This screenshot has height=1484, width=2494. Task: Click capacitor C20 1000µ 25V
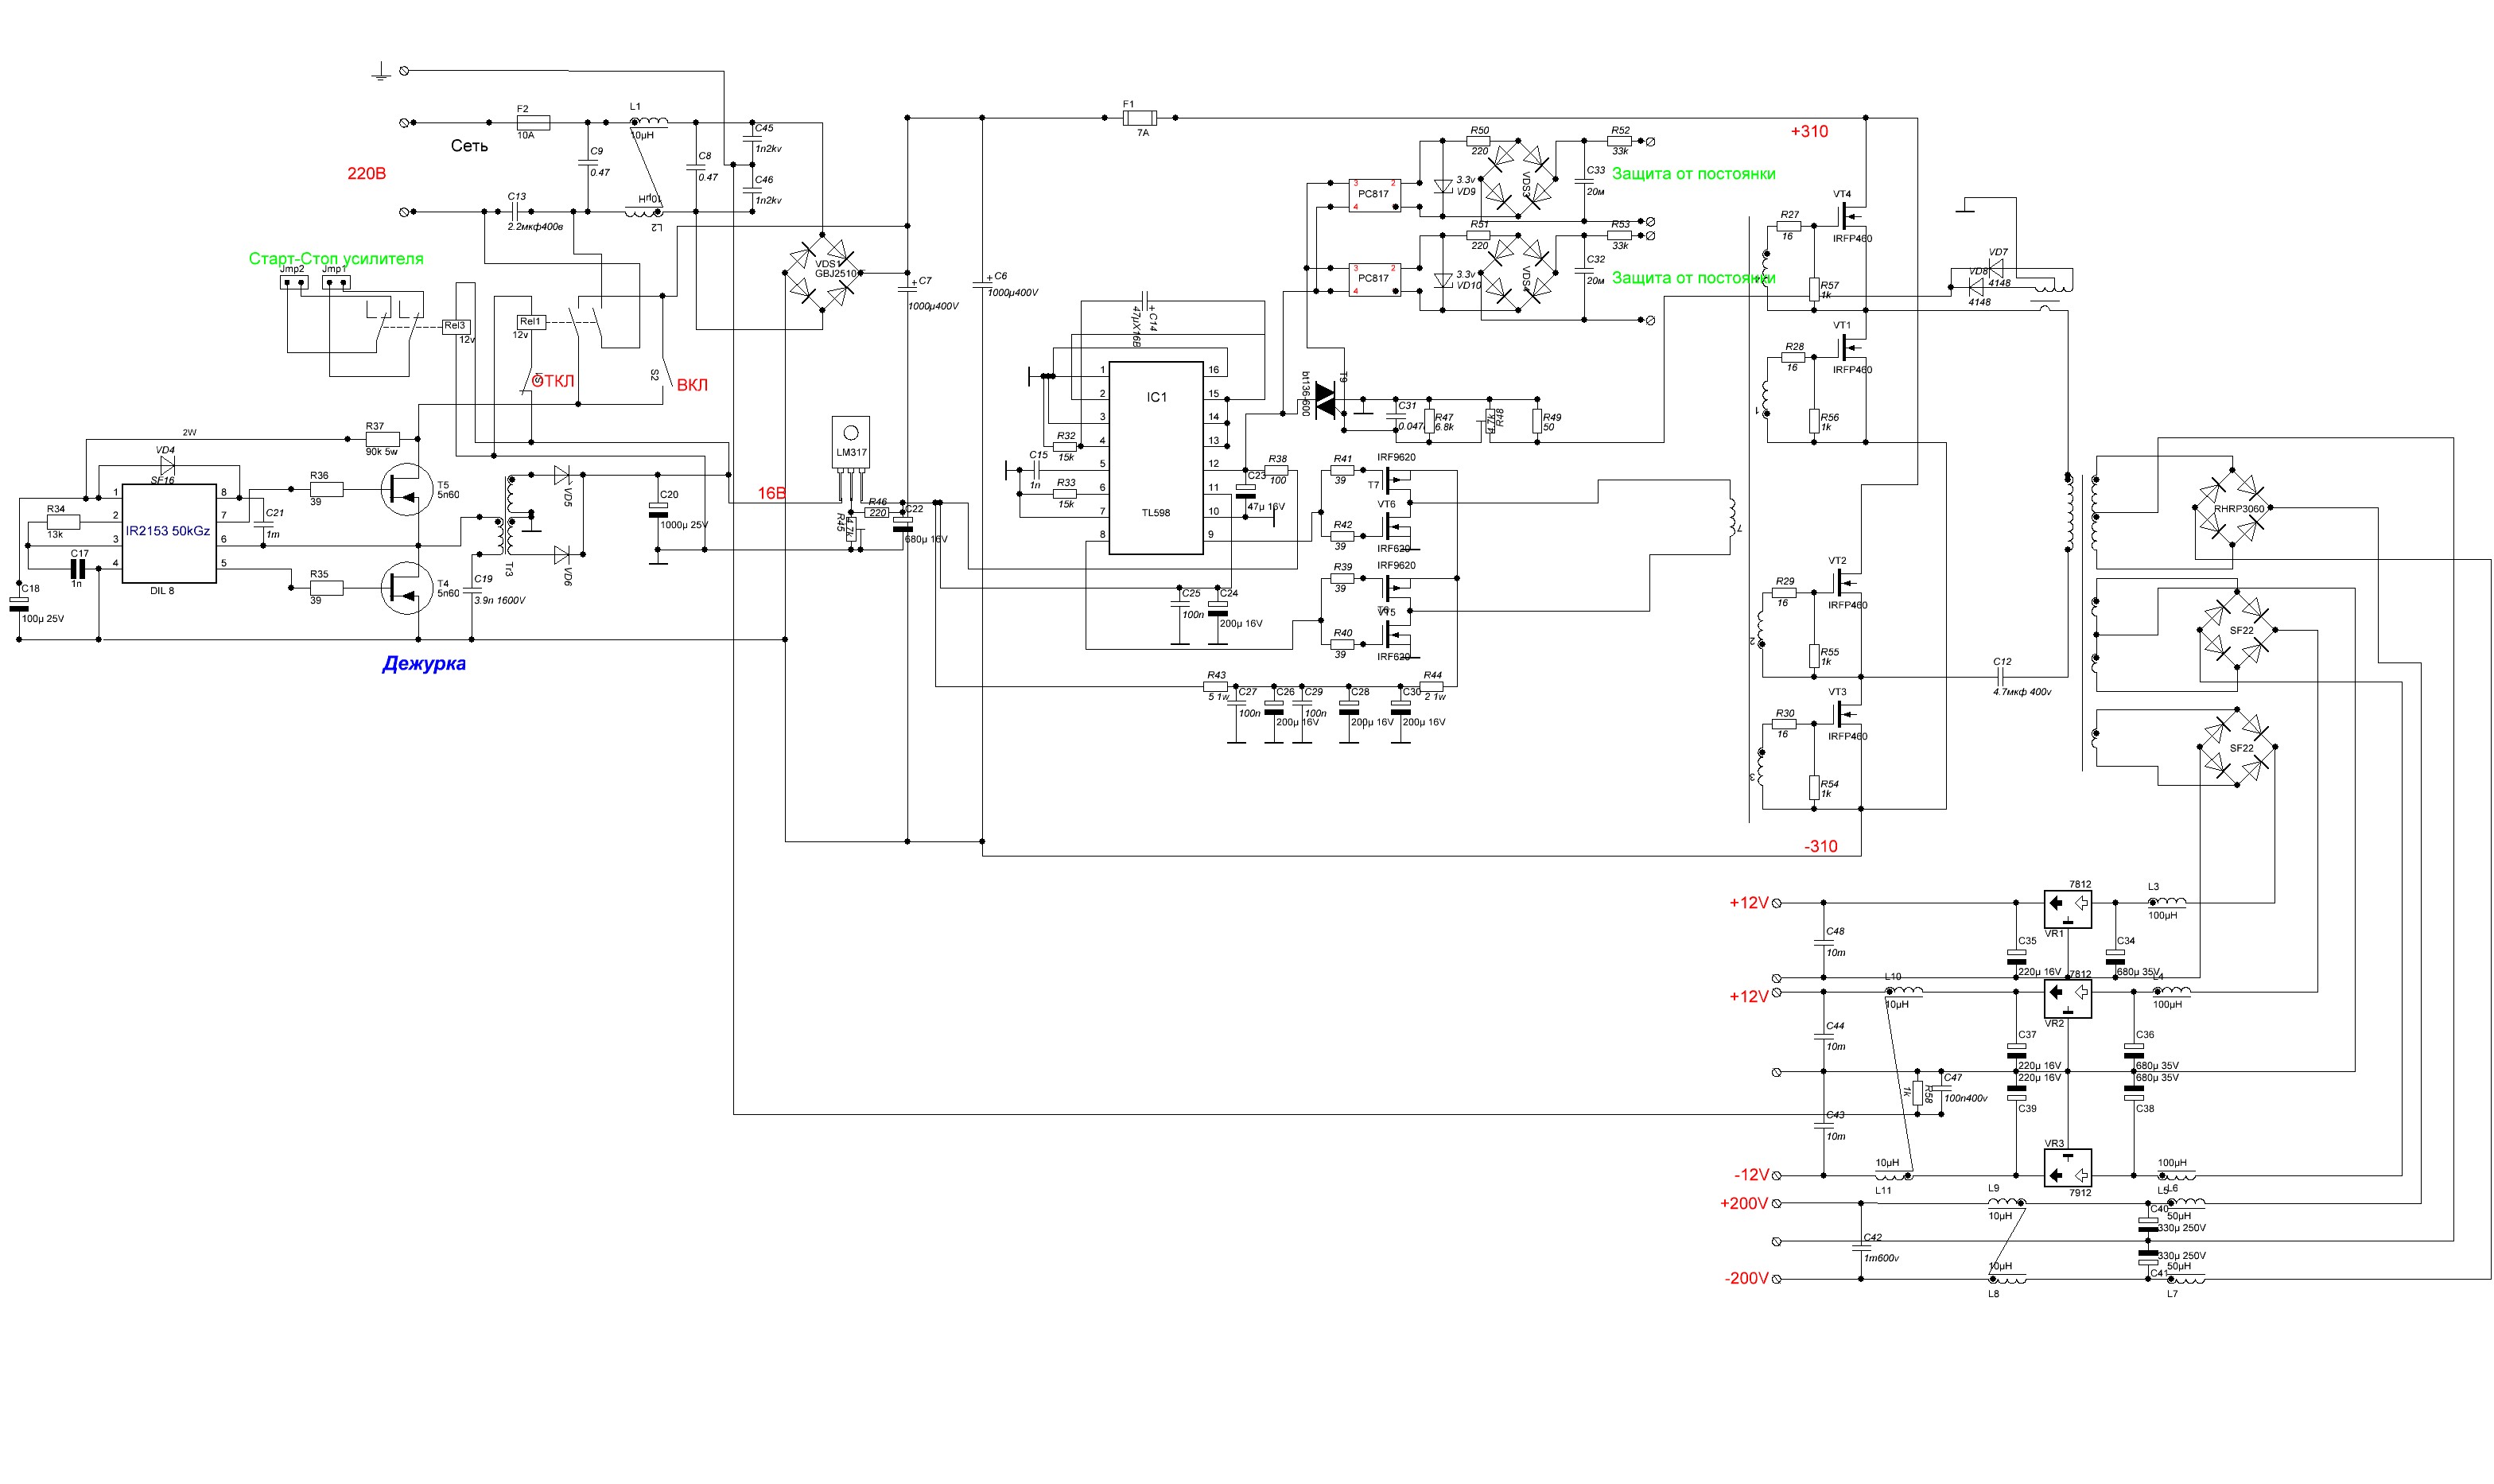[x=657, y=510]
